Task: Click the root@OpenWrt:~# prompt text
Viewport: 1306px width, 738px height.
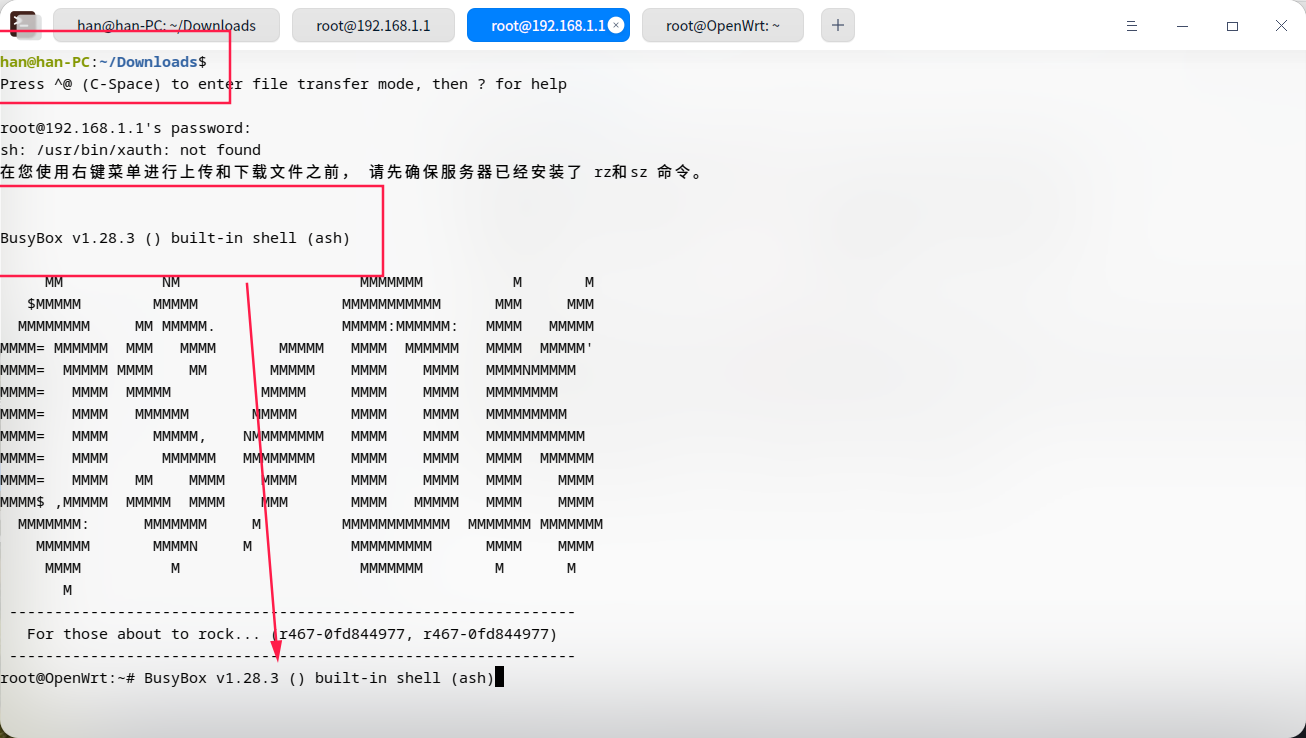Action: point(67,678)
